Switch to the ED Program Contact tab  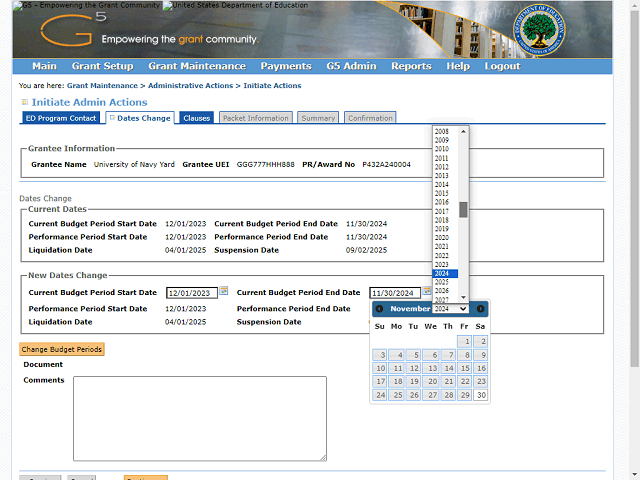tap(61, 118)
